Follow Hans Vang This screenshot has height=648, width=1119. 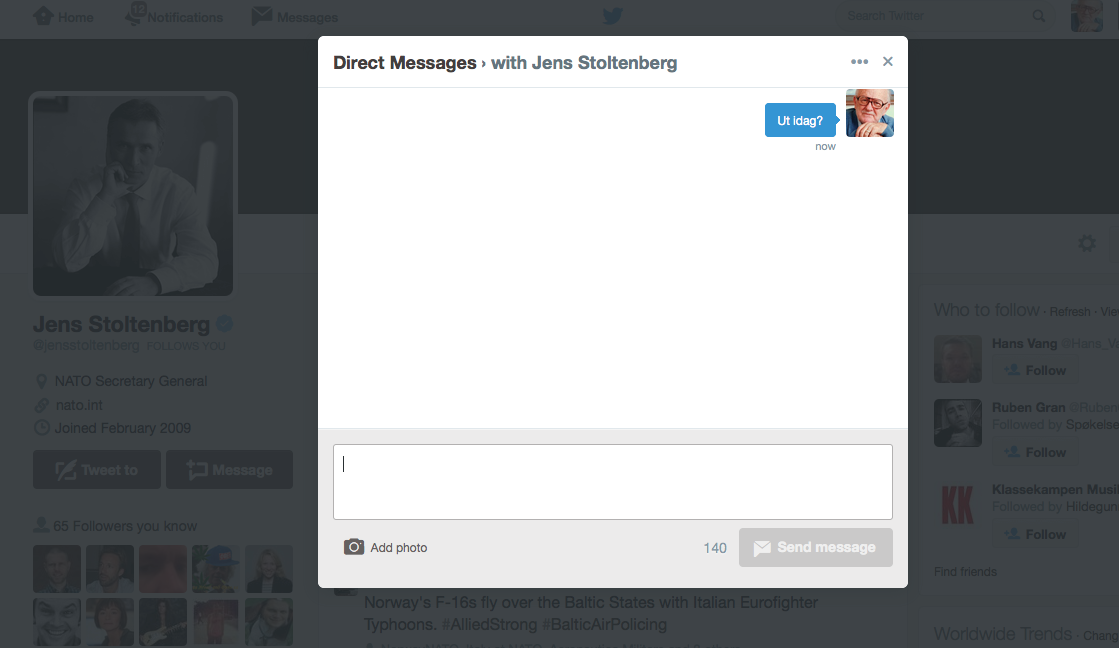tap(1035, 370)
